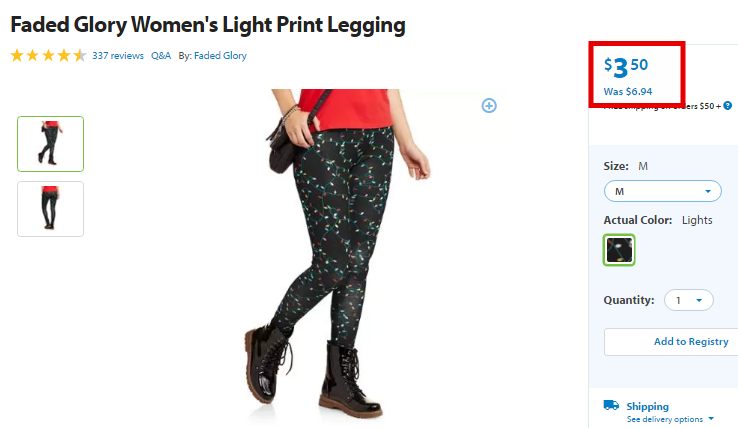Click the product title Faded Glory Women's Legging

click(x=208, y=25)
